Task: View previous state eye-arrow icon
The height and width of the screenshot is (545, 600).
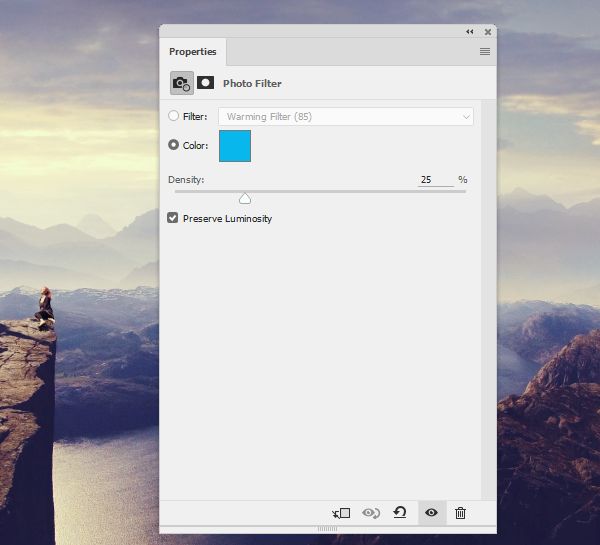Action: (x=371, y=513)
